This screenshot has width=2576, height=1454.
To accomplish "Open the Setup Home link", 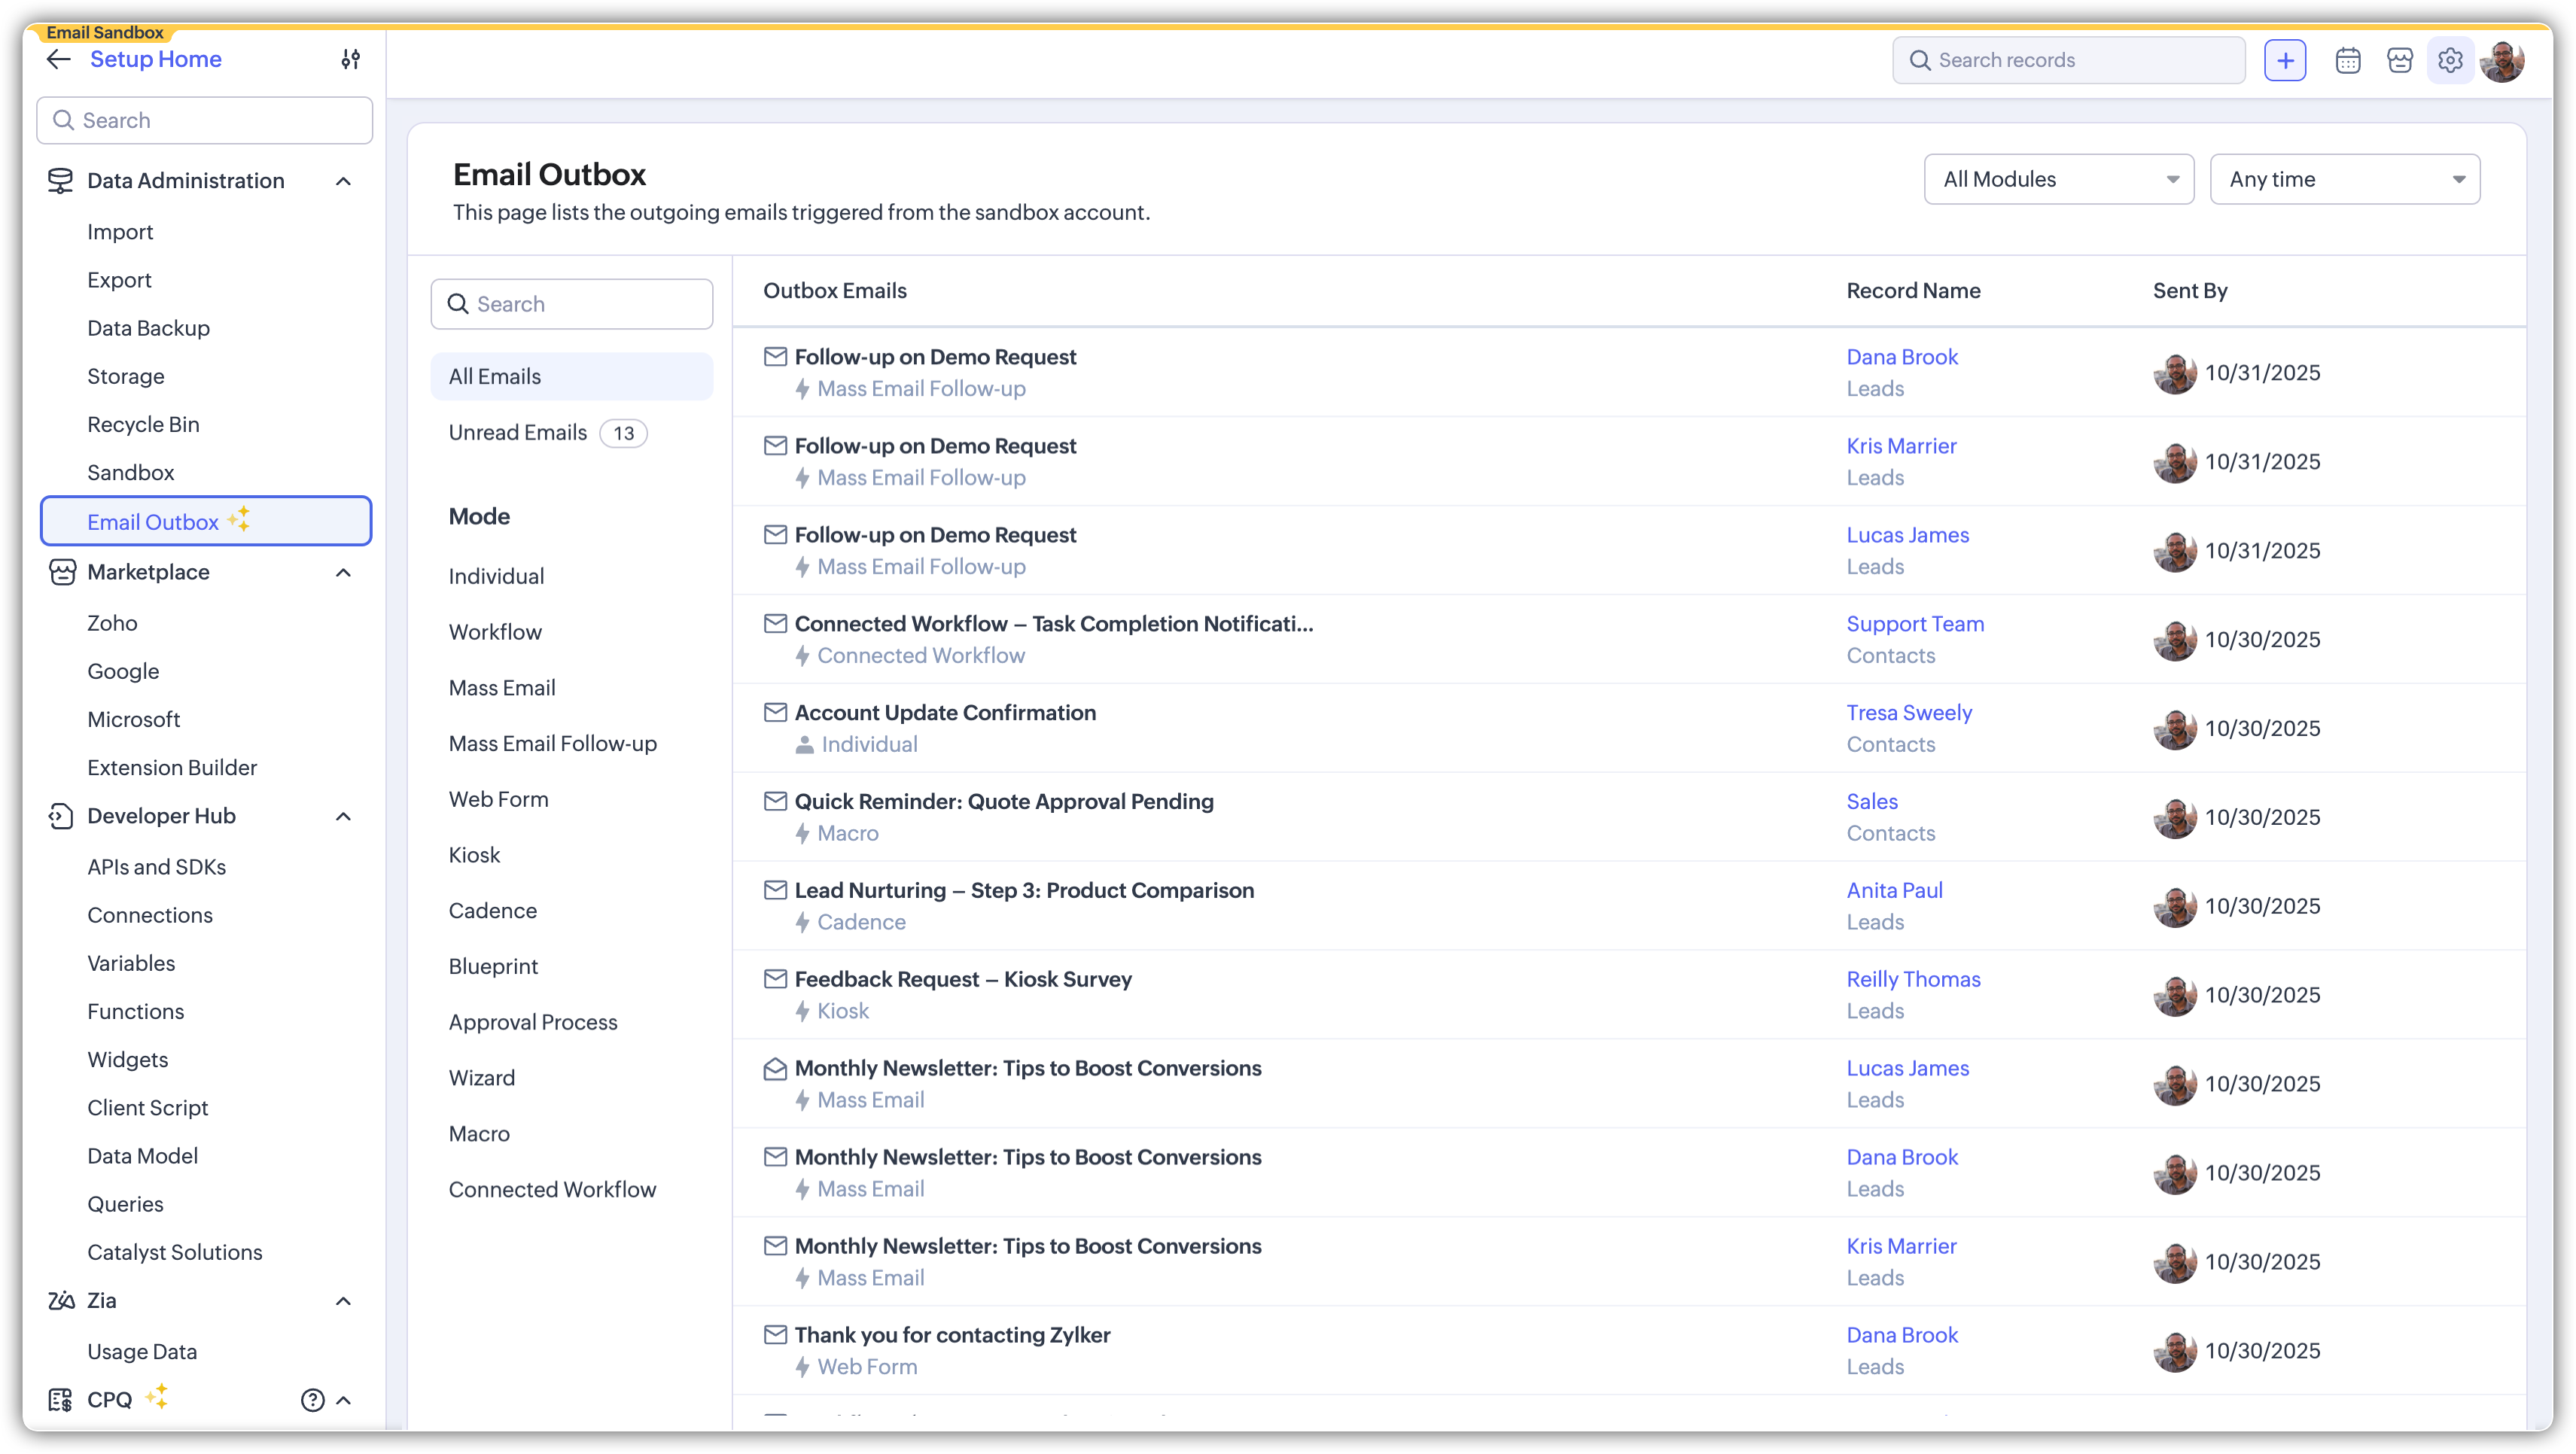I will point(156,59).
